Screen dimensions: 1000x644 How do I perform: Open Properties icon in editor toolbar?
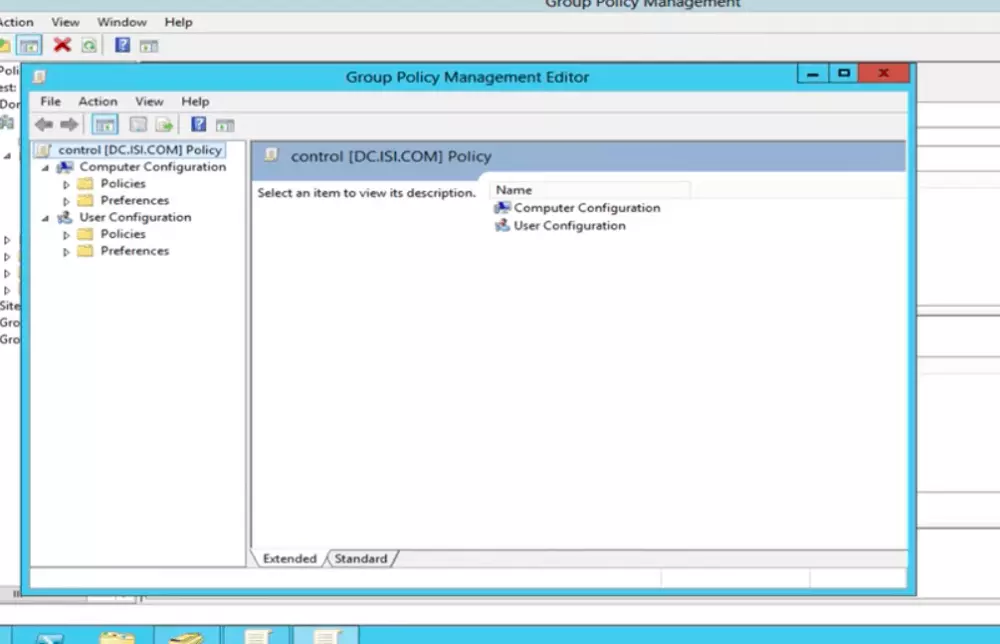[x=138, y=125]
